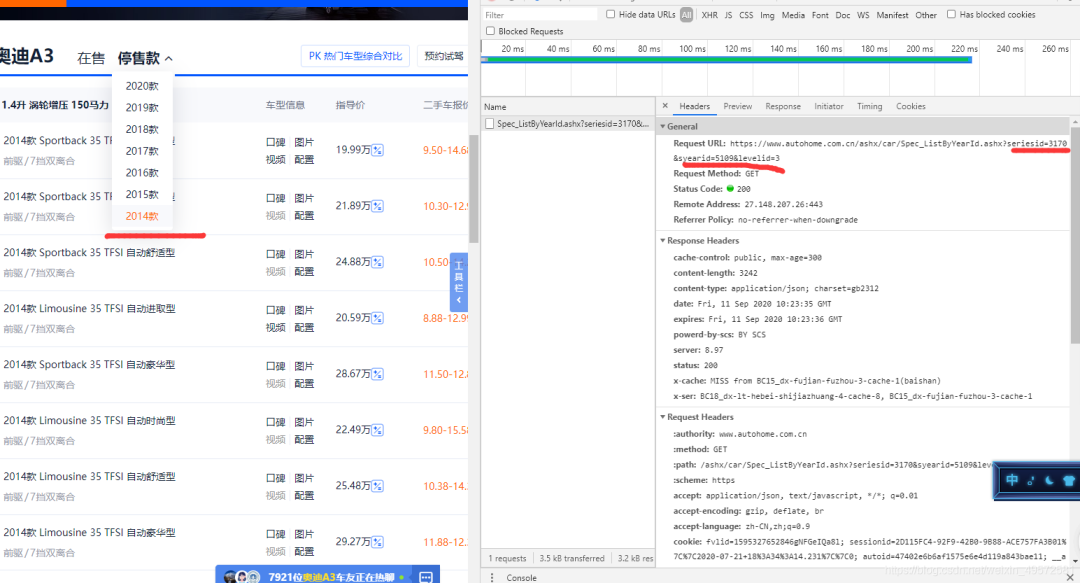Toggle the 中 input language icon
Screen dimensions: 1080x583
click(1012, 480)
